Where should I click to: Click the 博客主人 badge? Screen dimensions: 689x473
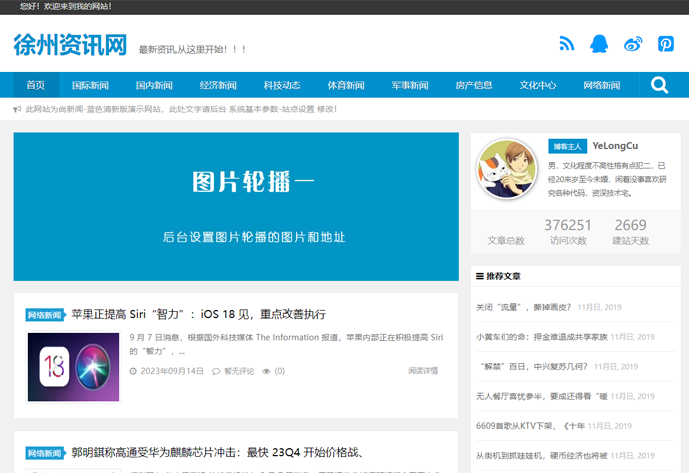[567, 146]
